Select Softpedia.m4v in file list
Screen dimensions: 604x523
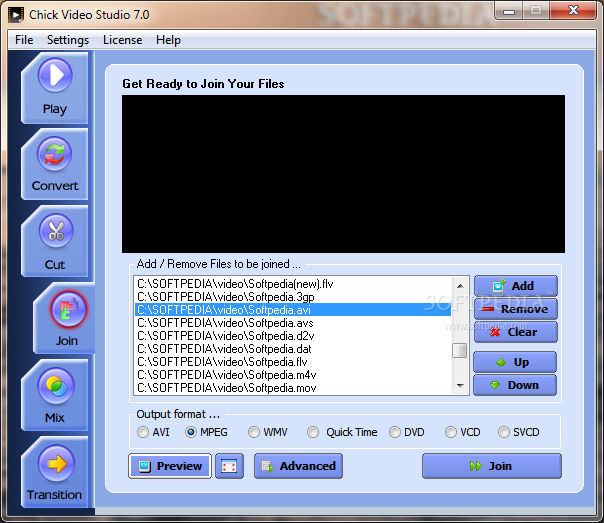click(293, 375)
